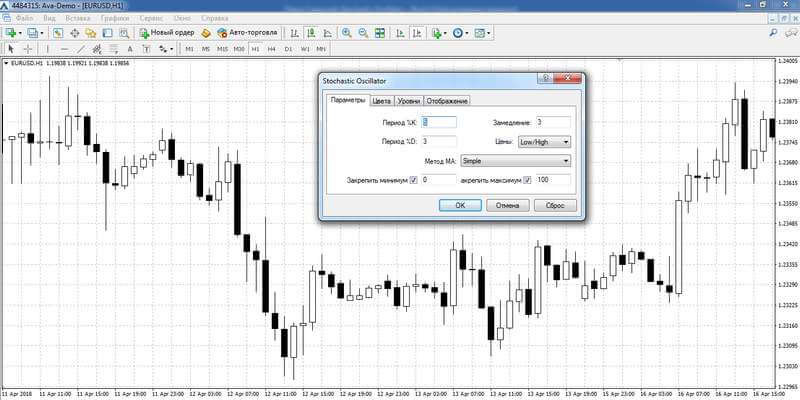
Task: Open the Market Watch panel icon
Action: tap(58, 33)
